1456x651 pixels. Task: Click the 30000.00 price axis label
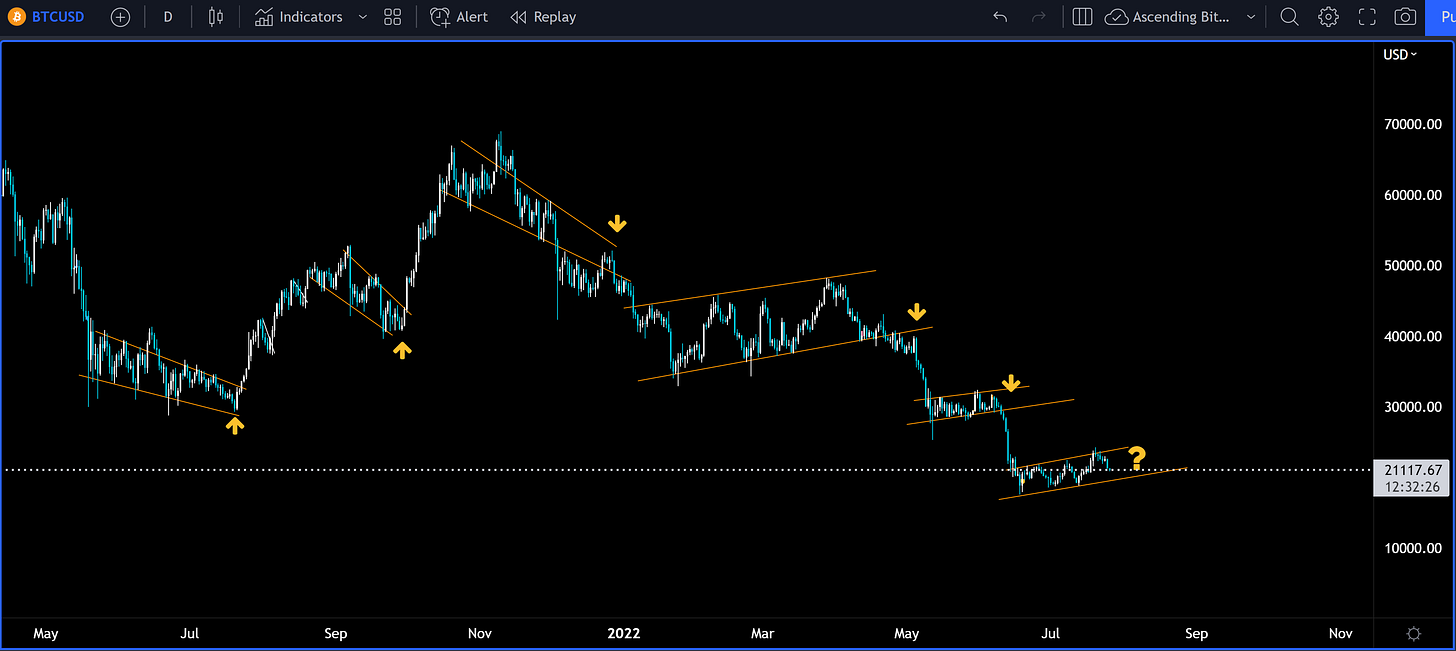[1414, 407]
